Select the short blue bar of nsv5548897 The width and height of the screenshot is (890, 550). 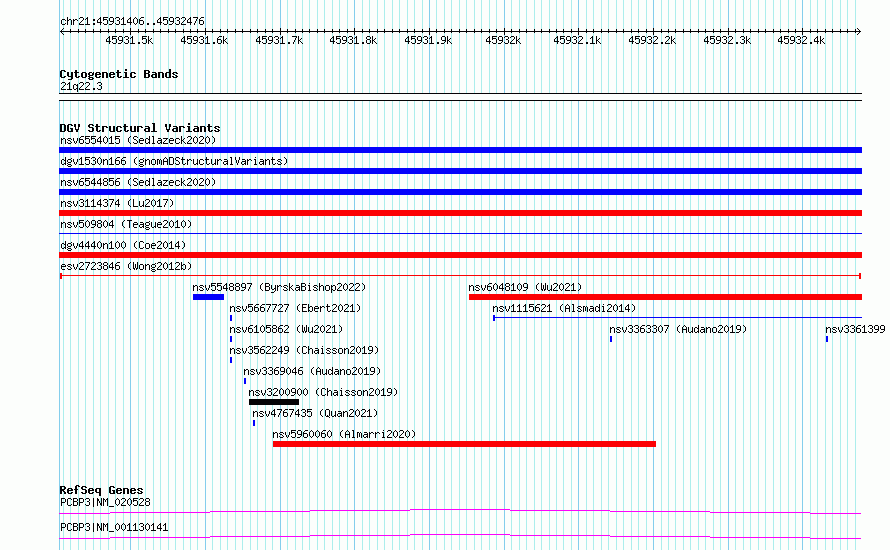coord(208,297)
